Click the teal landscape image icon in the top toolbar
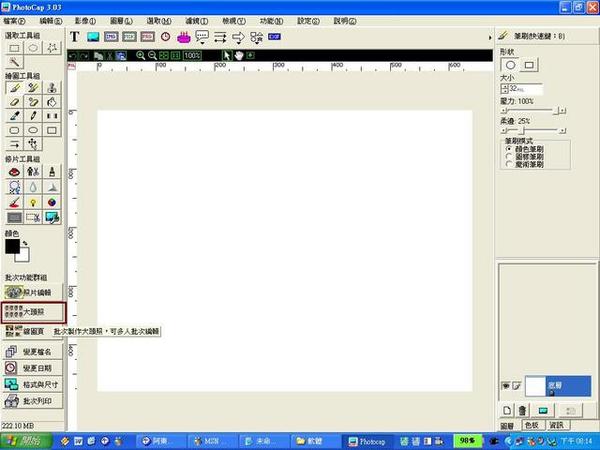 93,37
